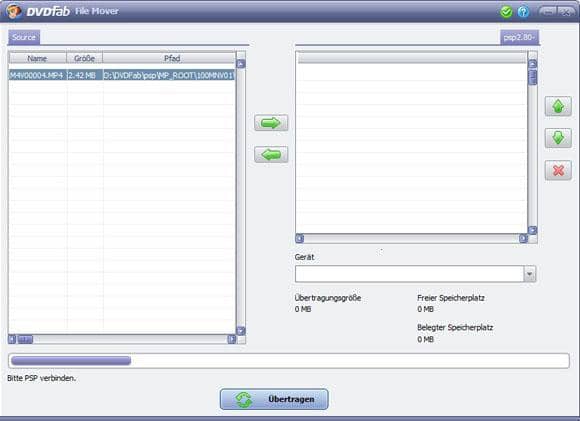Click the green right arrow add button
Screen dimensions: 580x421
tap(271, 123)
